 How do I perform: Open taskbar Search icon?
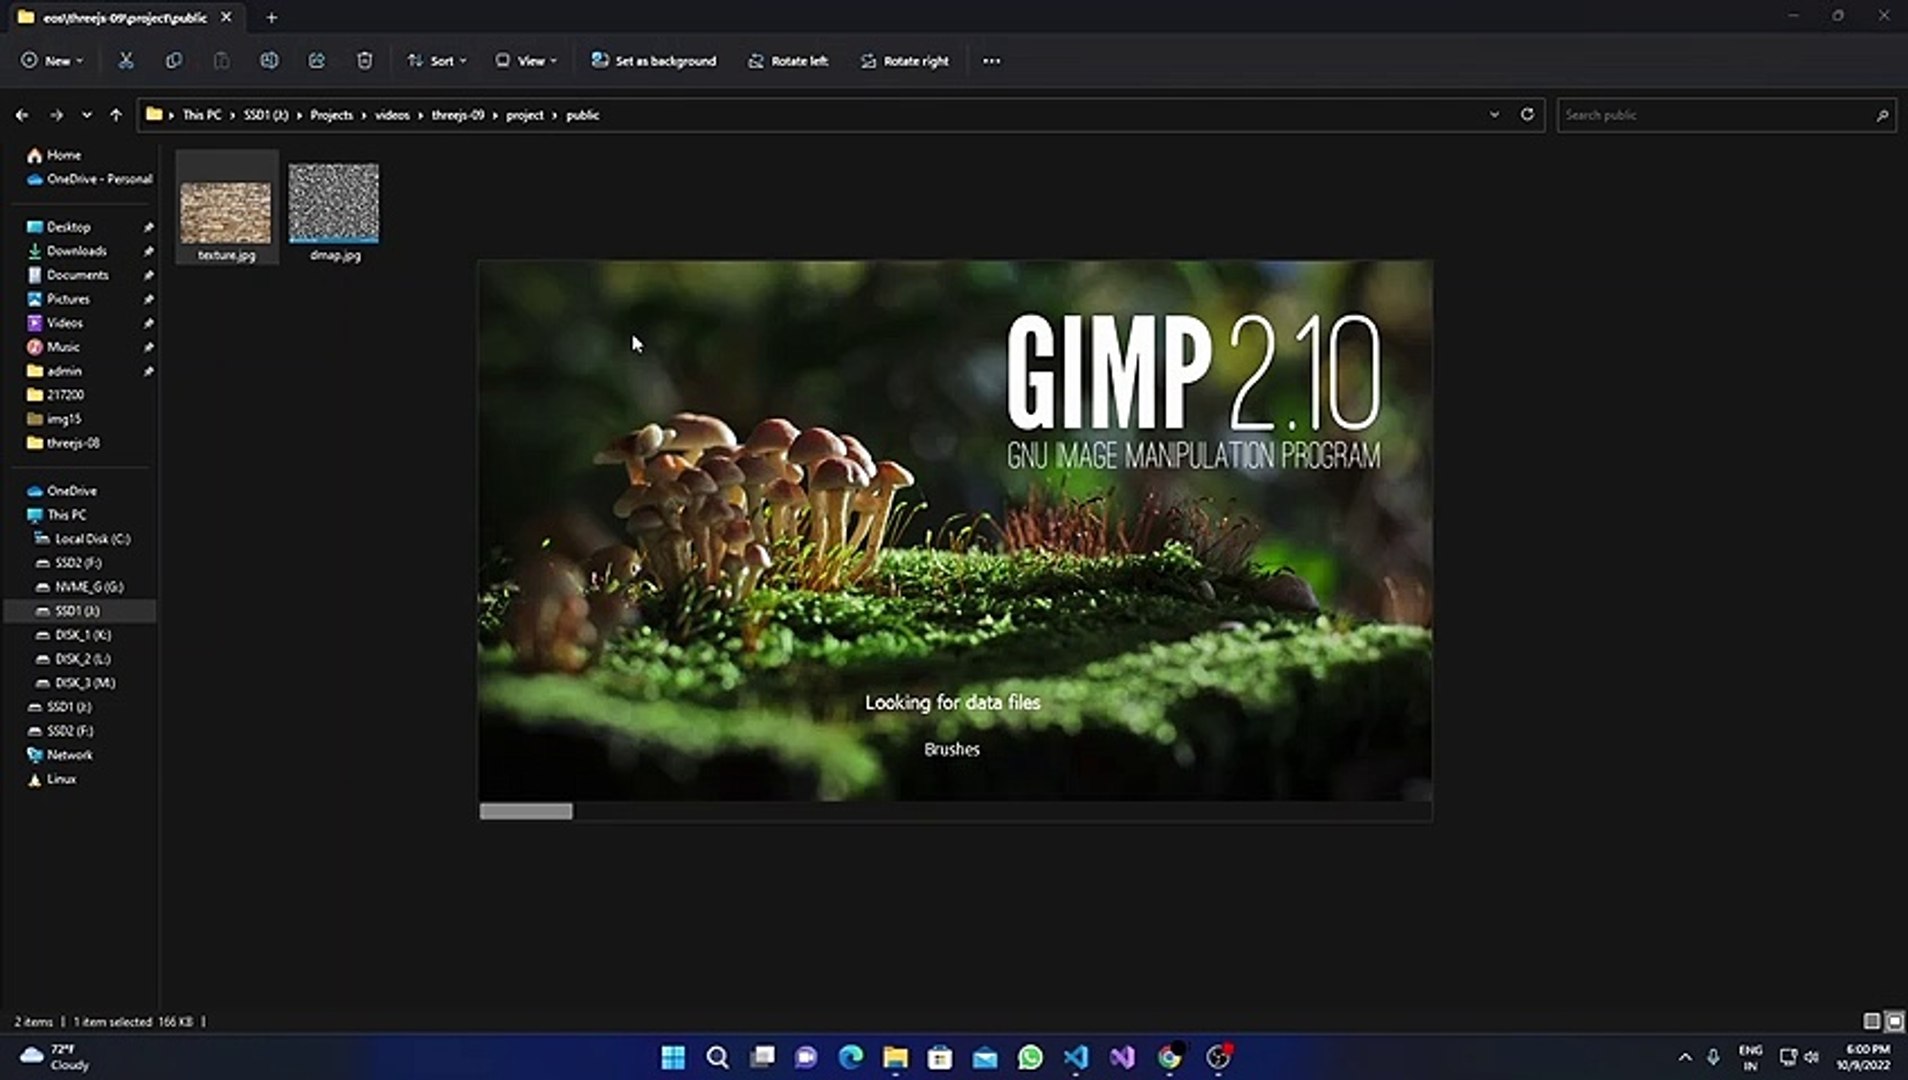717,1057
